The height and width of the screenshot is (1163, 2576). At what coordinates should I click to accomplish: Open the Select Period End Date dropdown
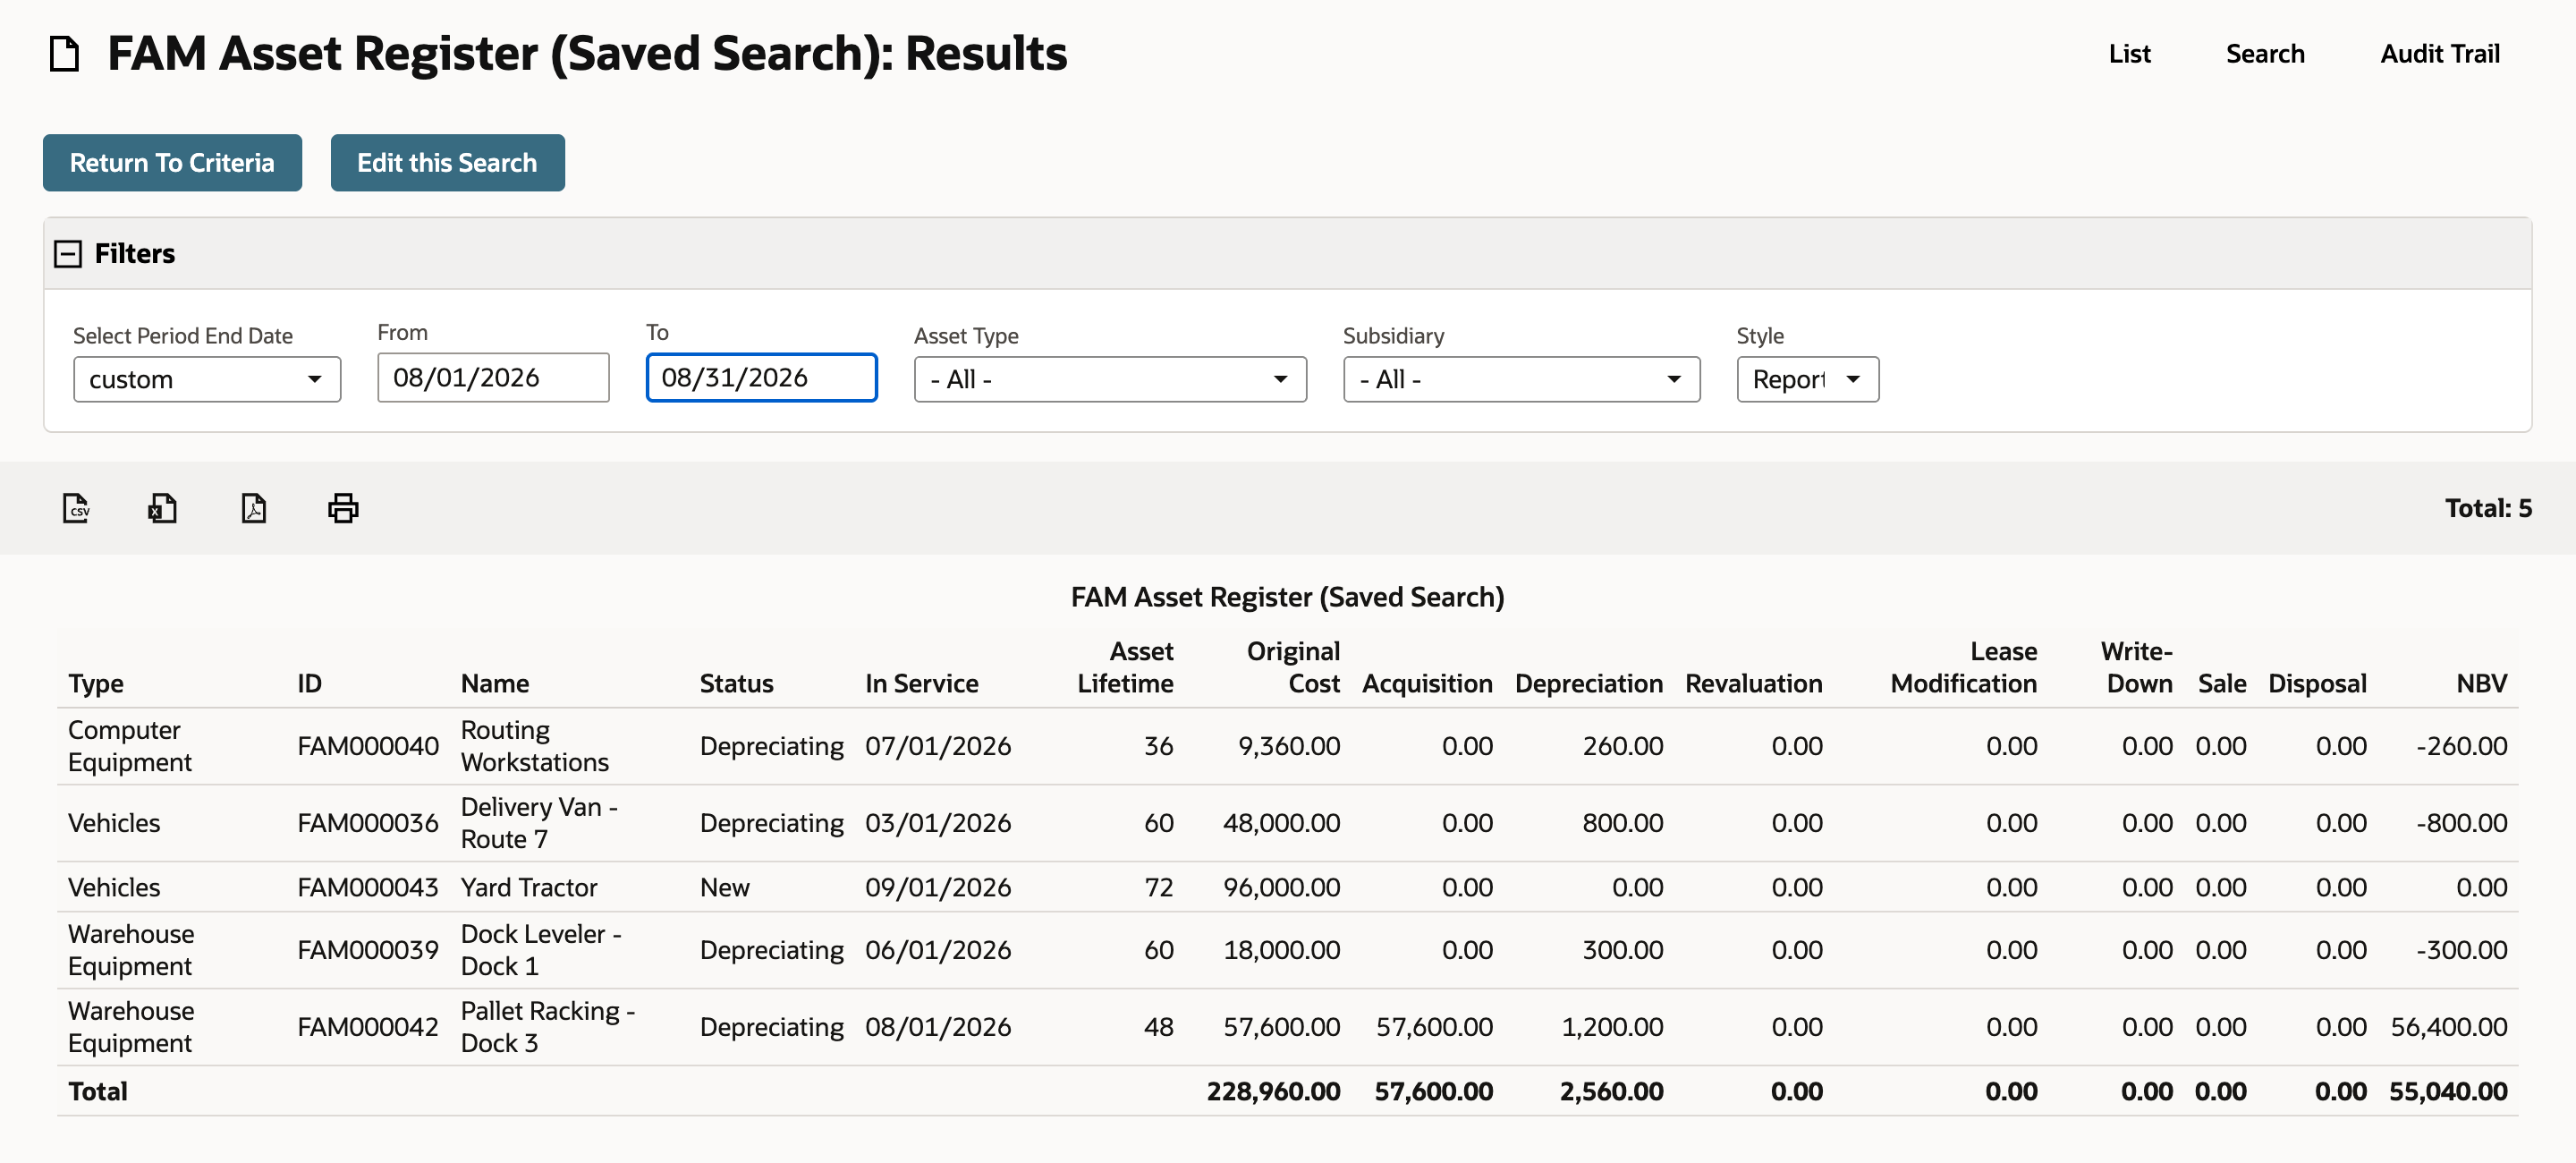(207, 379)
